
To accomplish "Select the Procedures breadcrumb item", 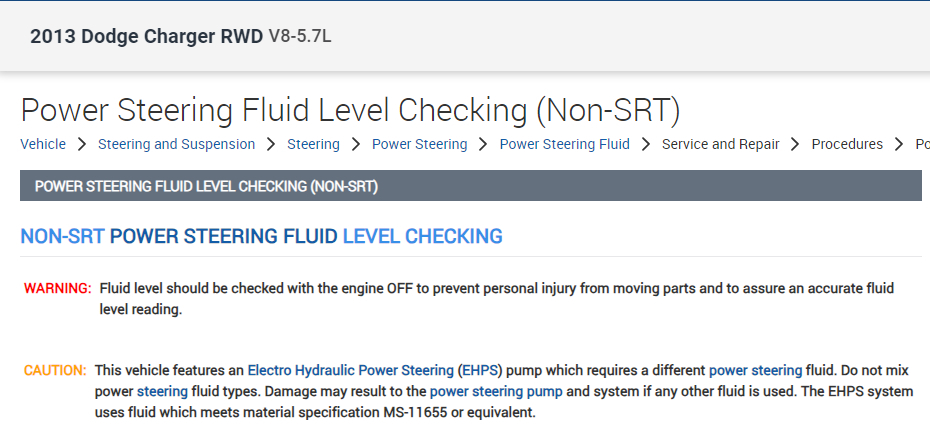I will pyautogui.click(x=847, y=144).
